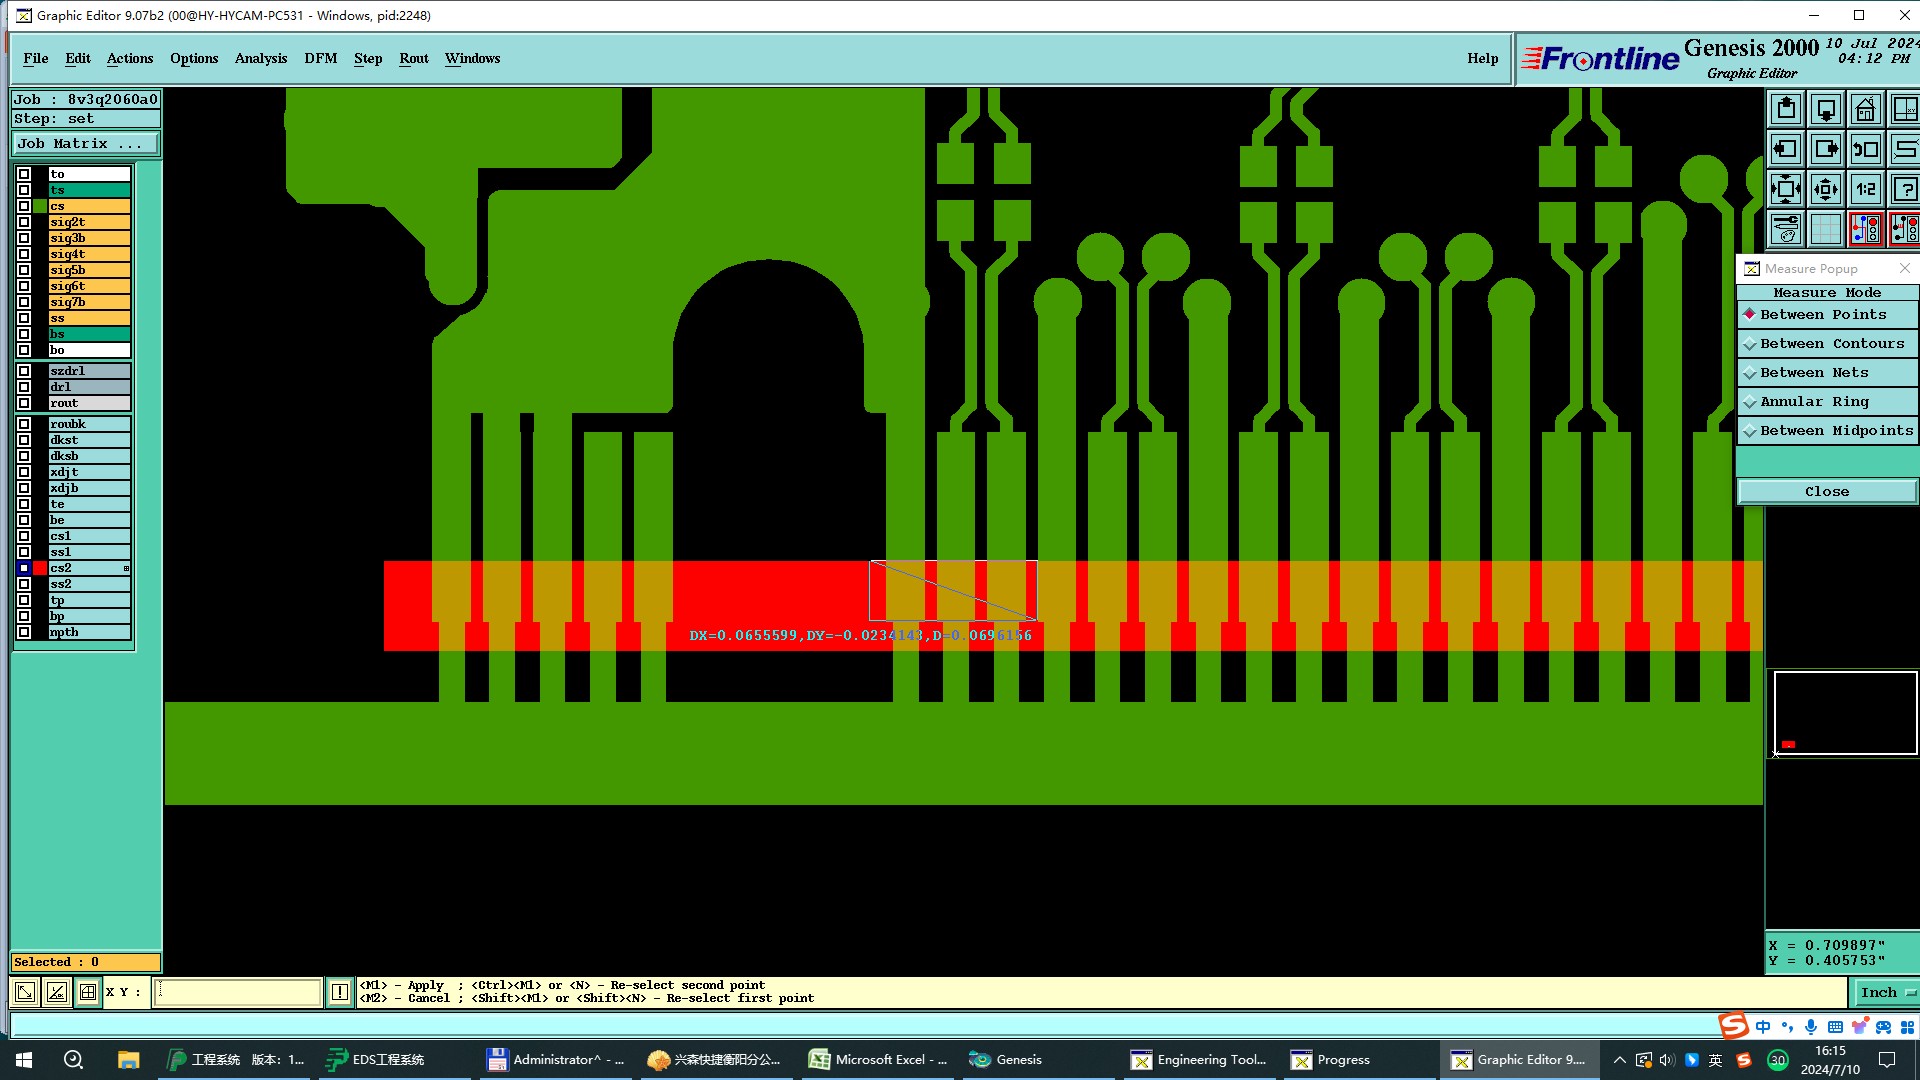Open the tools and palette settings icon

tap(1786, 229)
